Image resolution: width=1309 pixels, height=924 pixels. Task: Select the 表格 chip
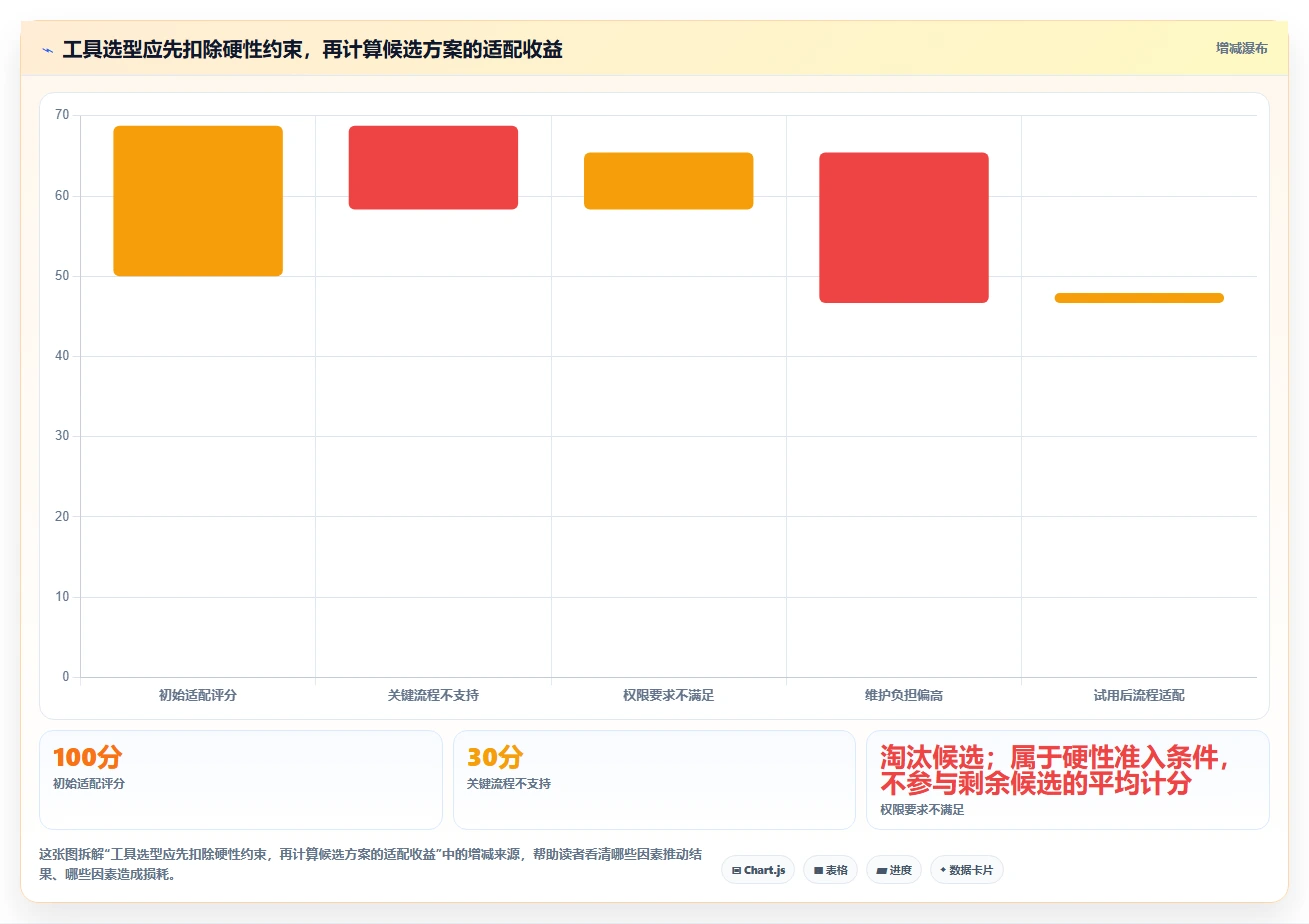[830, 870]
